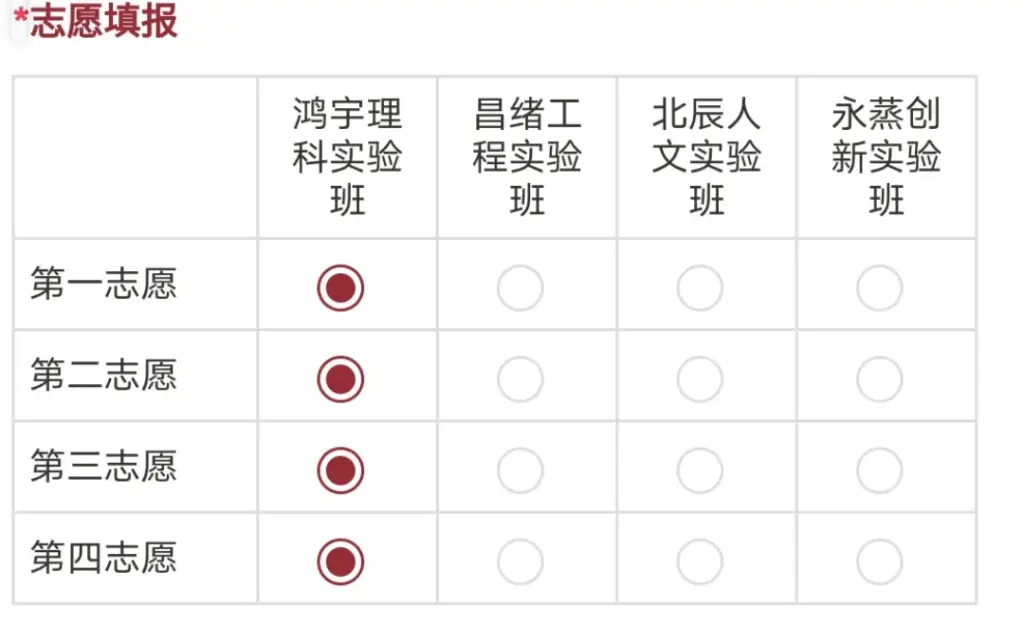Click selected 鸿宇理科实验班 radio for 第三志愿
Viewport: 1024px width, 626px height.
(341, 471)
